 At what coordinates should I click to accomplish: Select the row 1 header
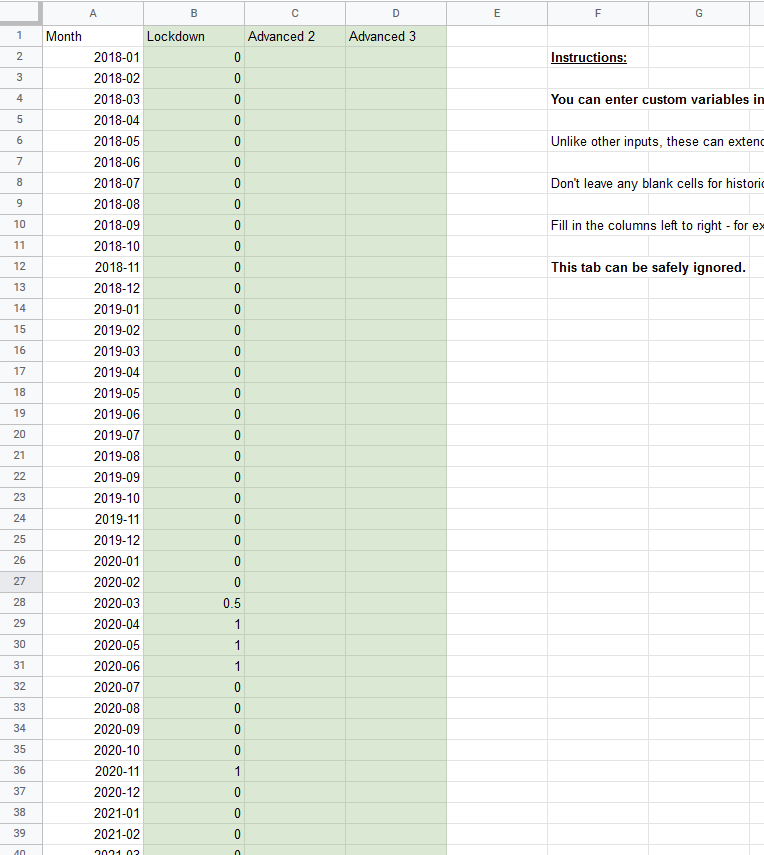coord(20,36)
